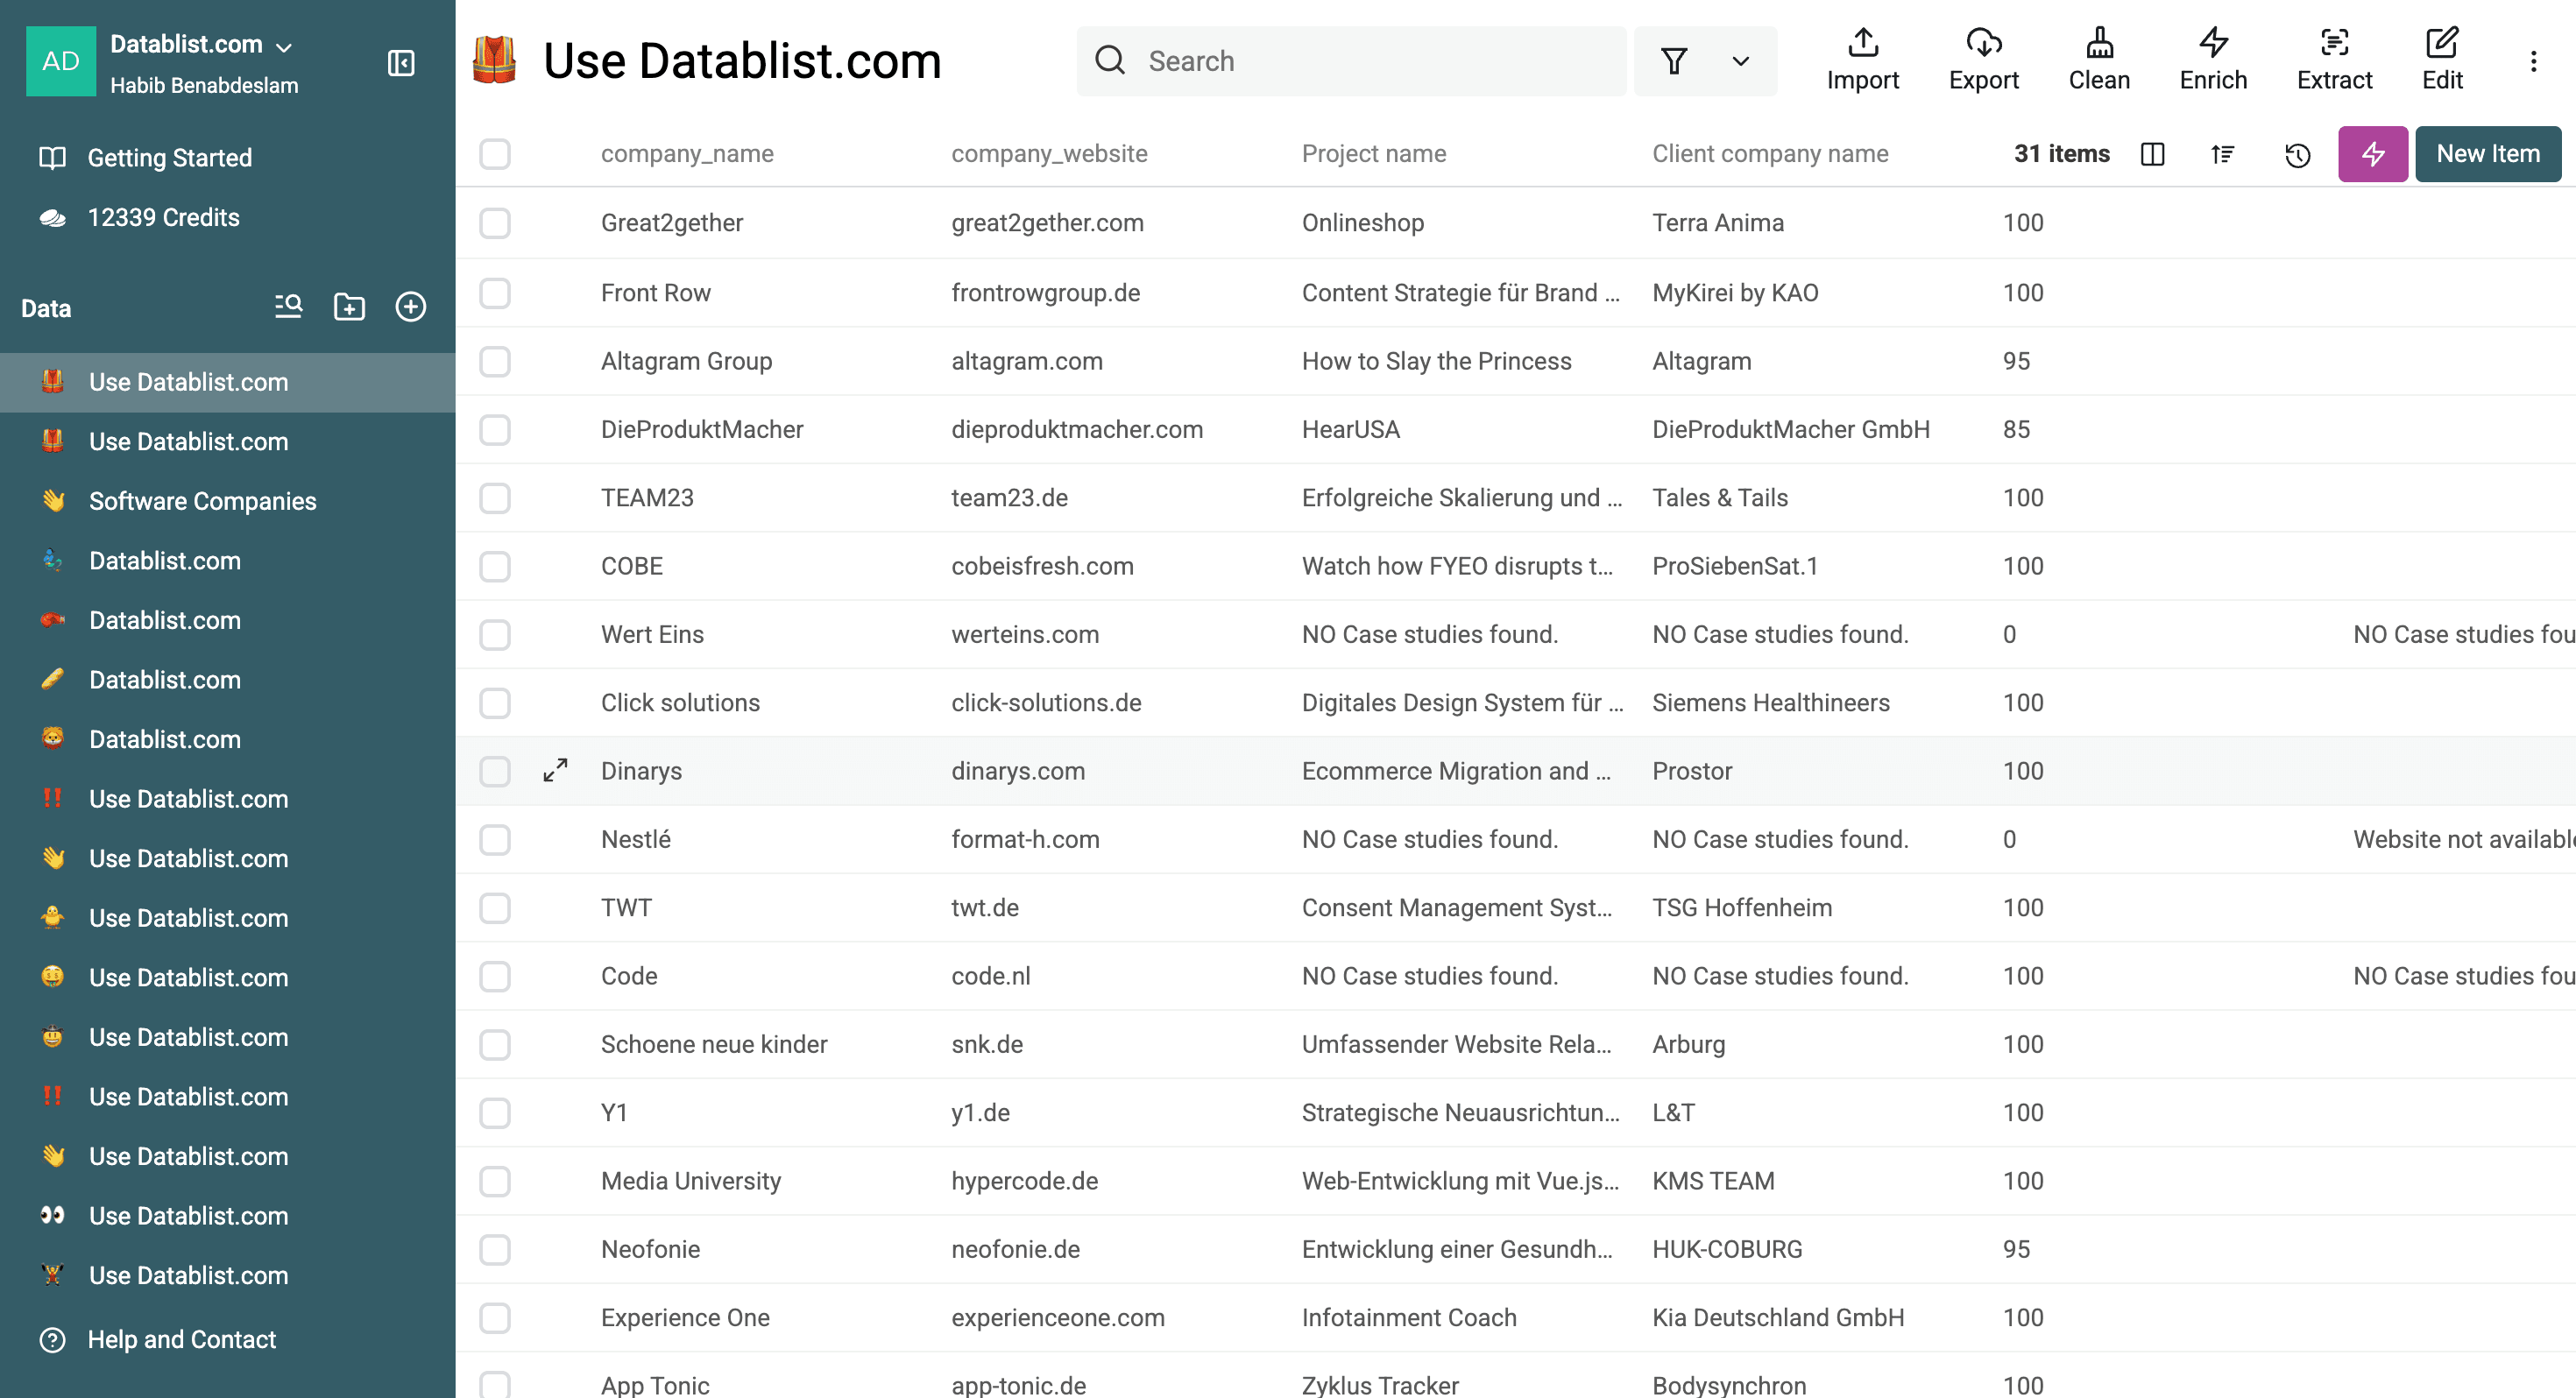Select the Great2gether row checkbox

pyautogui.click(x=495, y=223)
